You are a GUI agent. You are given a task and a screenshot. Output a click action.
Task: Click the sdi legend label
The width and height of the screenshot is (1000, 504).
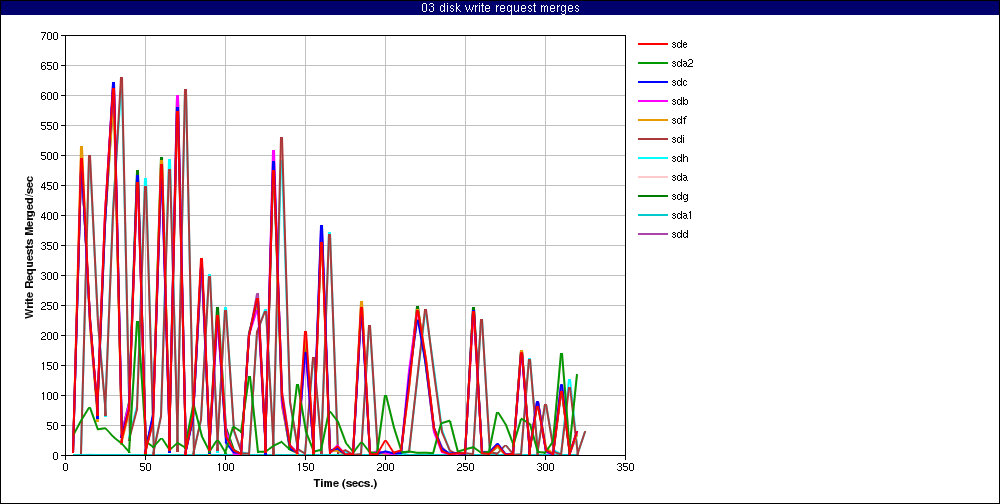pos(678,140)
